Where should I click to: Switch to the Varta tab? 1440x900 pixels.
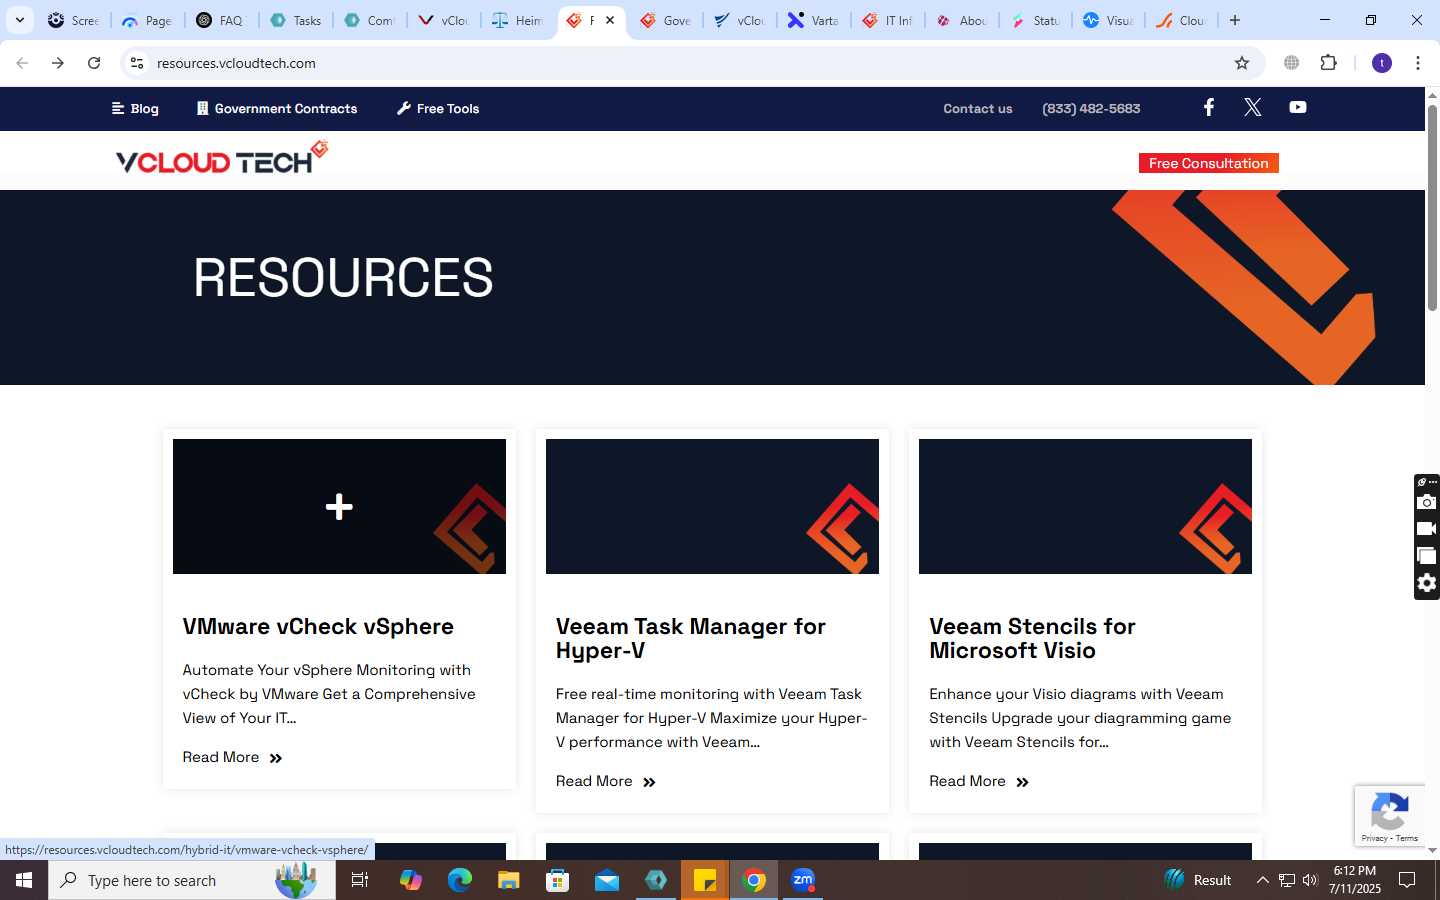tap(813, 20)
